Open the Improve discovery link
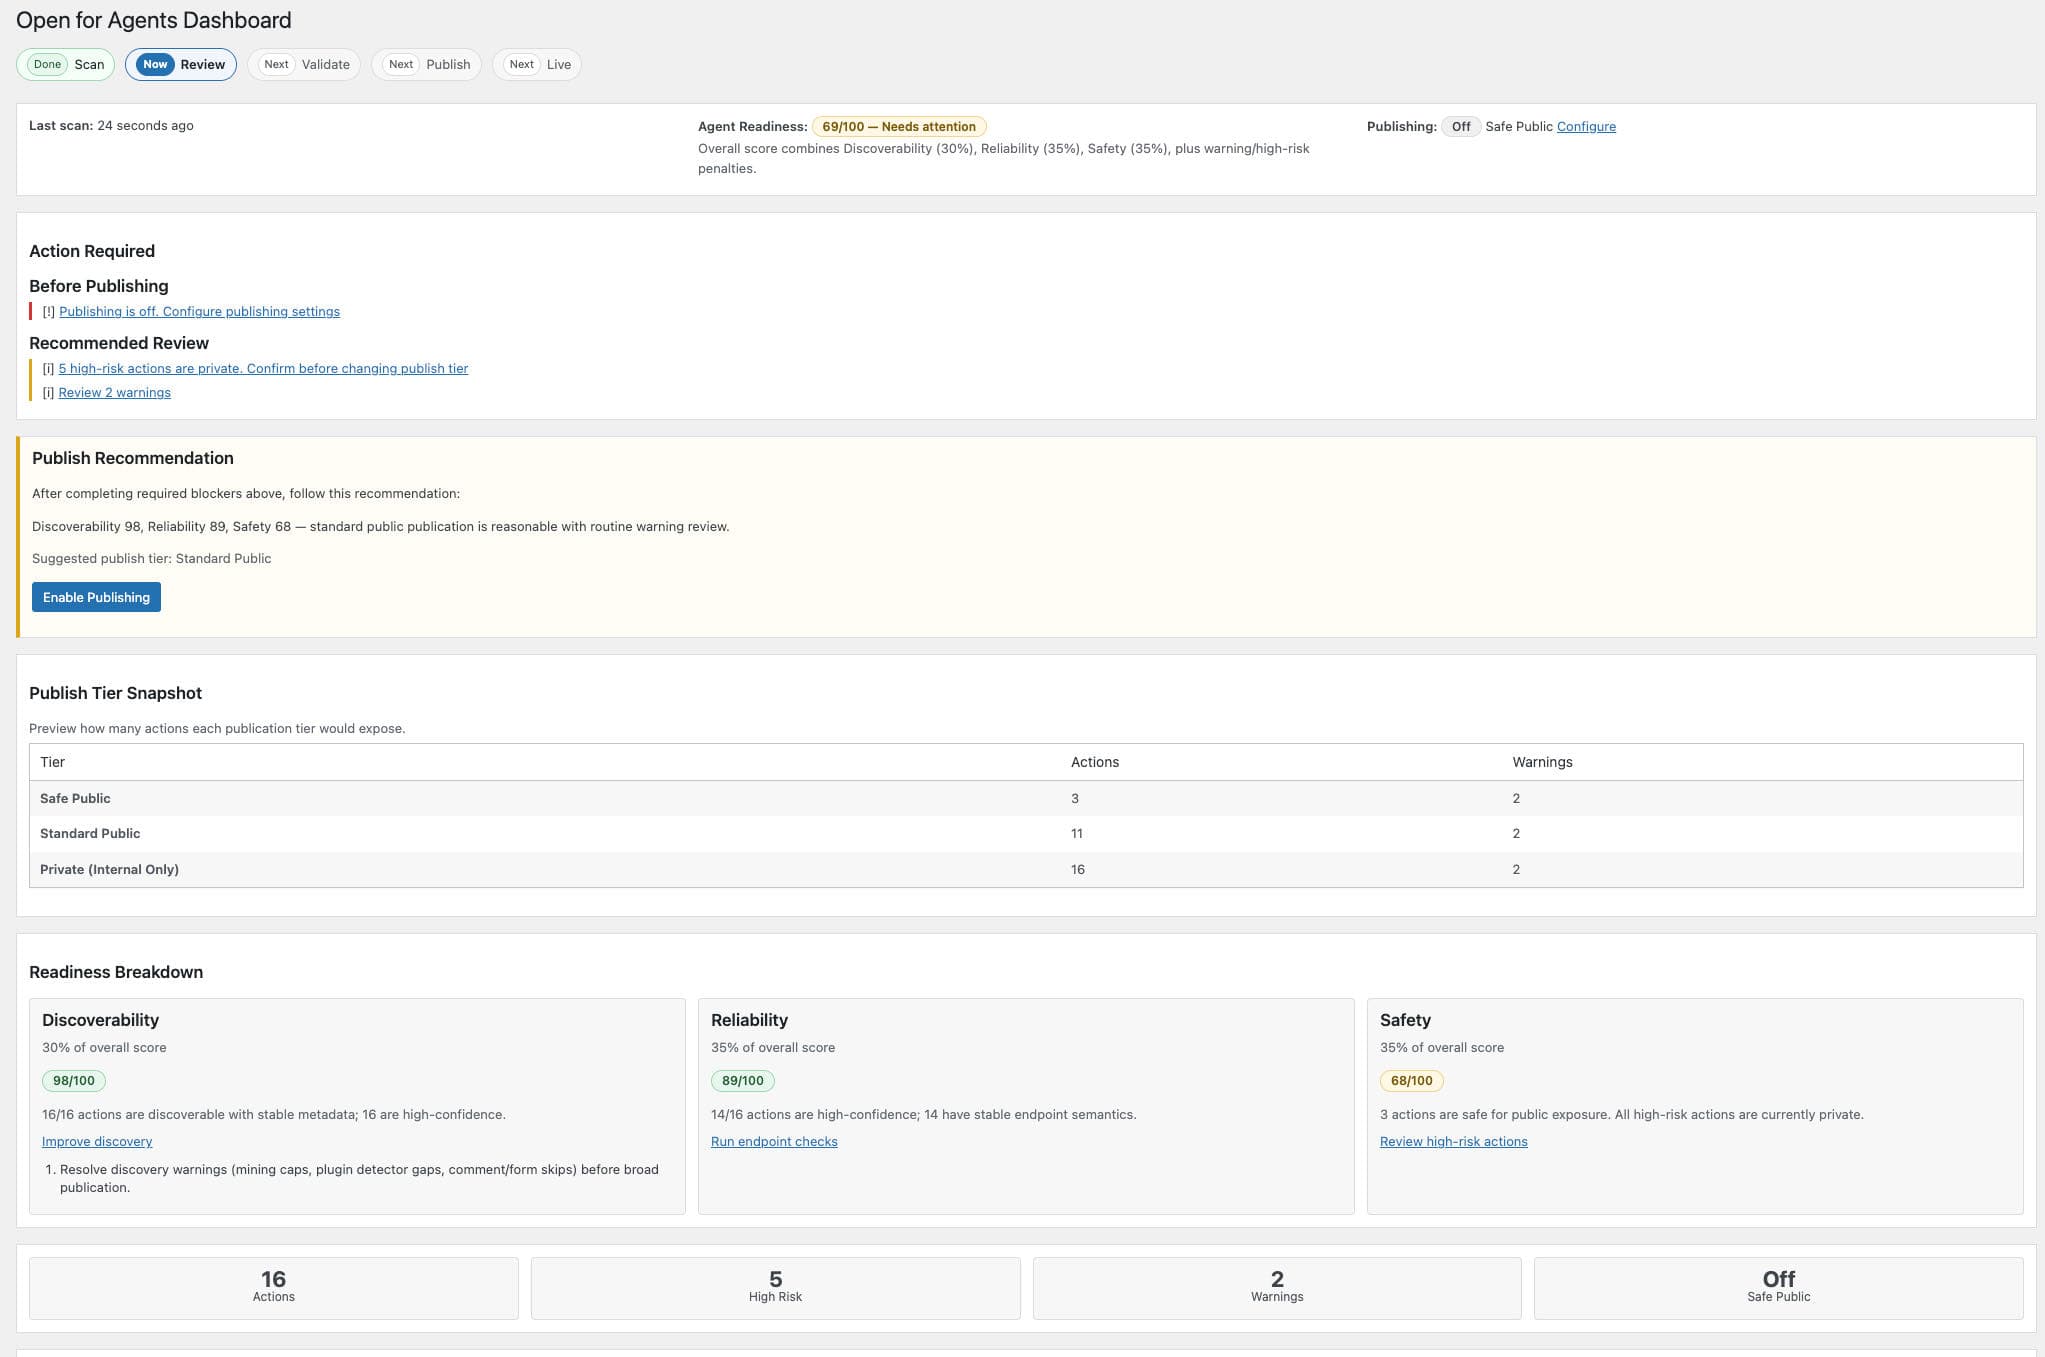The image size is (2045, 1357). (97, 1141)
